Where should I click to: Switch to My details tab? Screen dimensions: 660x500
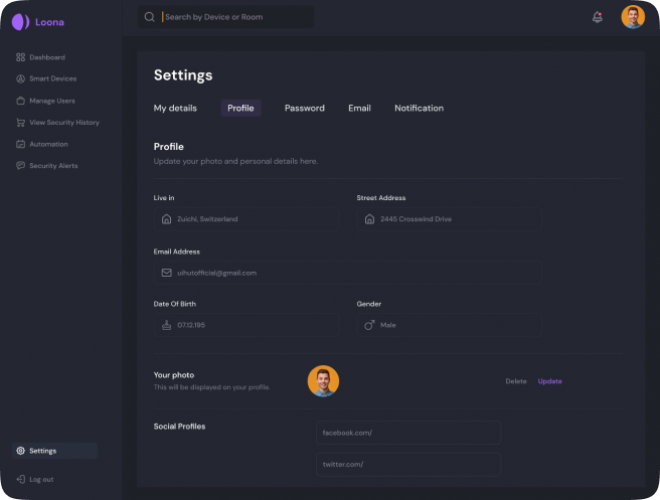click(175, 108)
